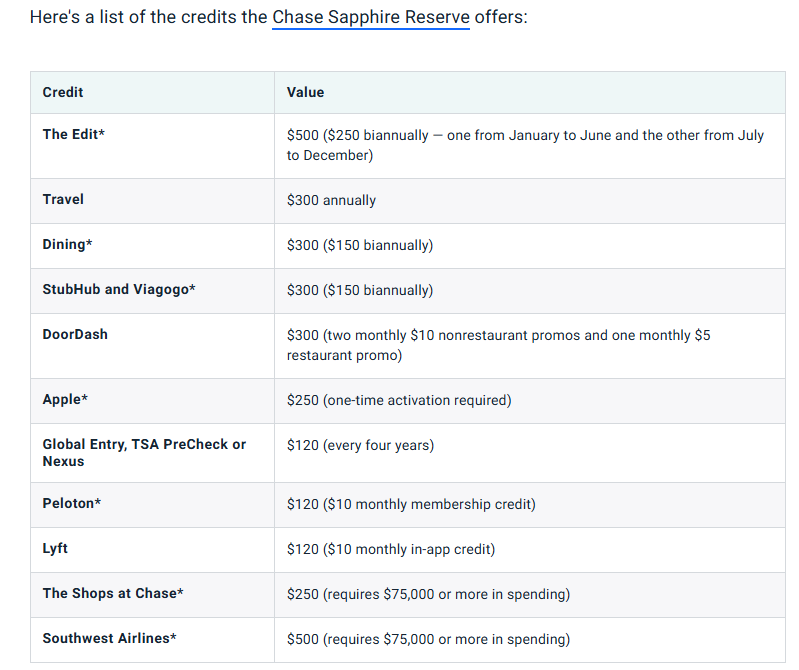The height and width of the screenshot is (670, 799).
Task: Select the $10 monthly in-app credit value
Action: 390,549
